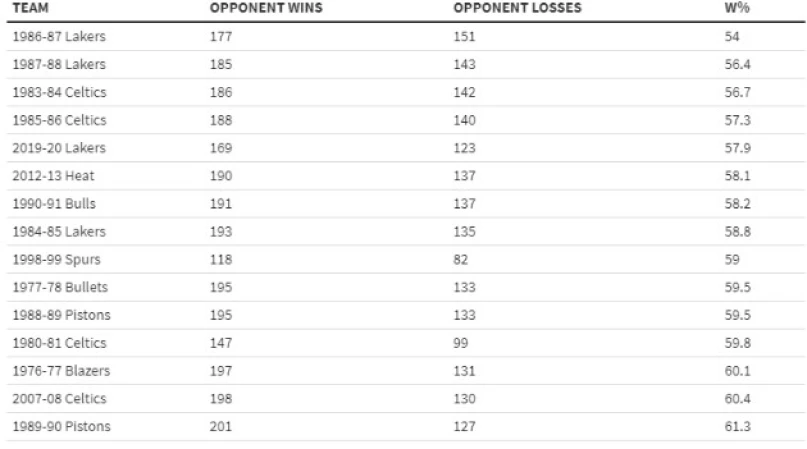Click the OPPONENT LOSSES column header
The height and width of the screenshot is (449, 807).
point(517,8)
